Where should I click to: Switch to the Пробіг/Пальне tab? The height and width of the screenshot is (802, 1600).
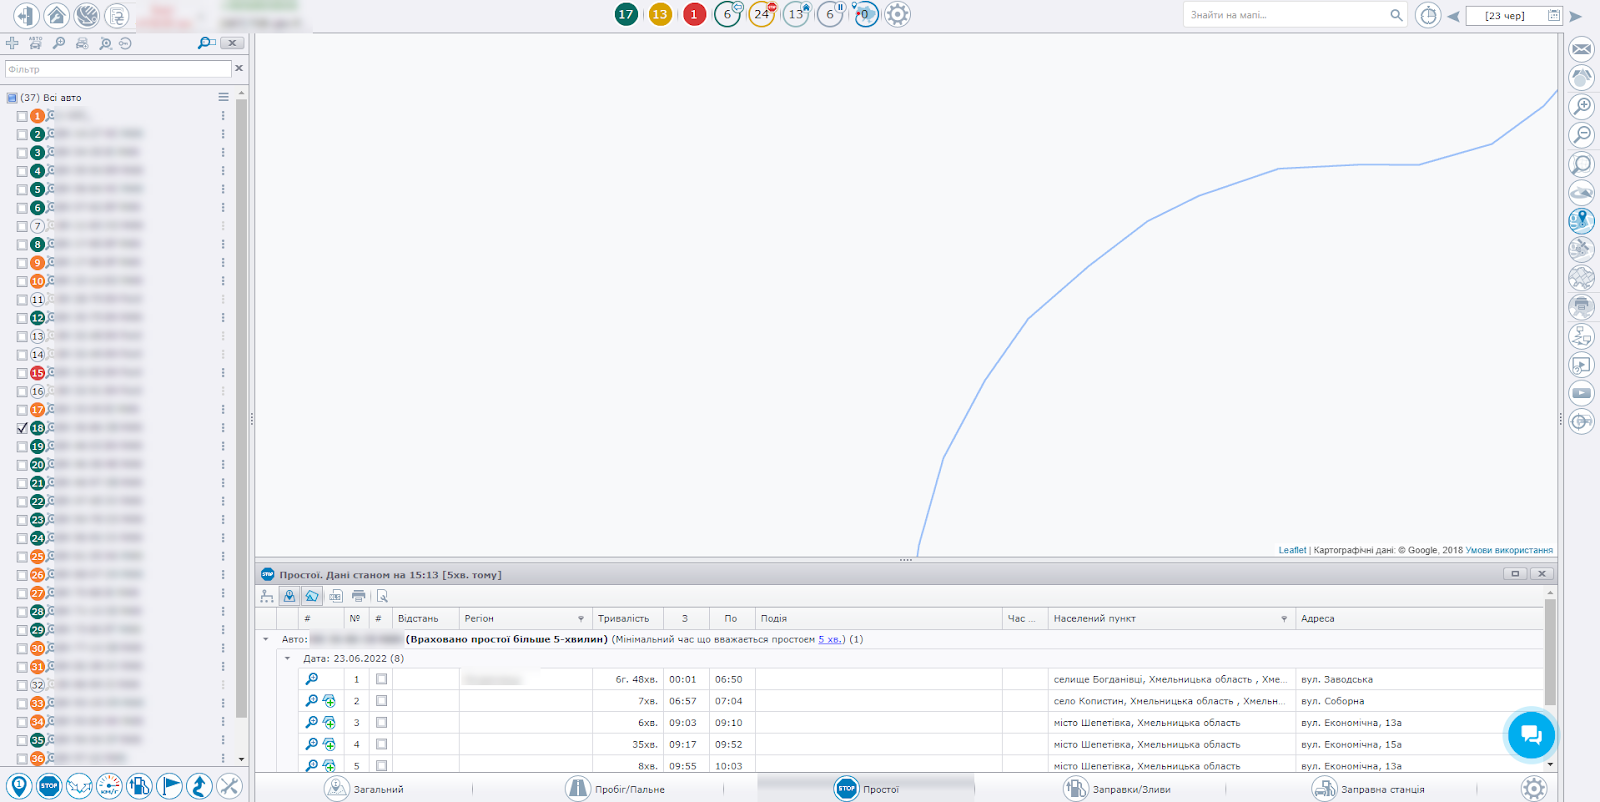(x=615, y=789)
